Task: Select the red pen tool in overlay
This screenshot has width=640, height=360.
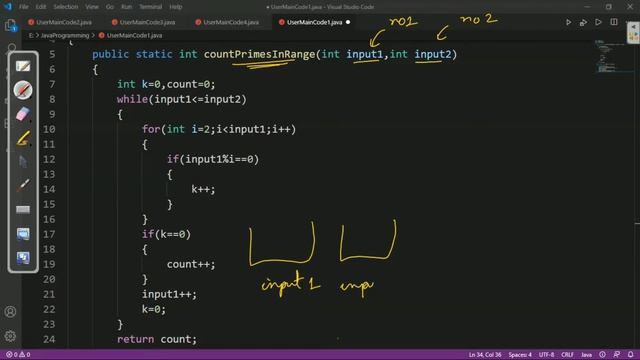Action: [23, 90]
